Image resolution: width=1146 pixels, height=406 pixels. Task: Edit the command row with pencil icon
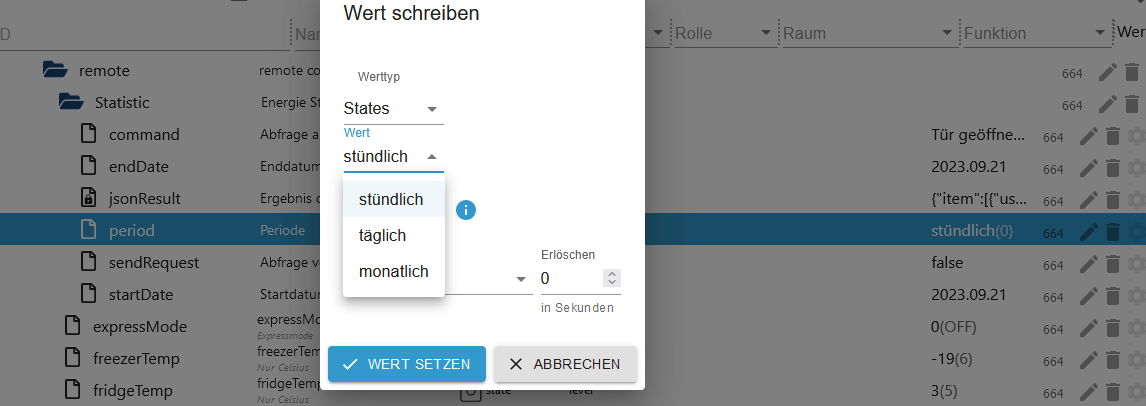[x=1089, y=136]
